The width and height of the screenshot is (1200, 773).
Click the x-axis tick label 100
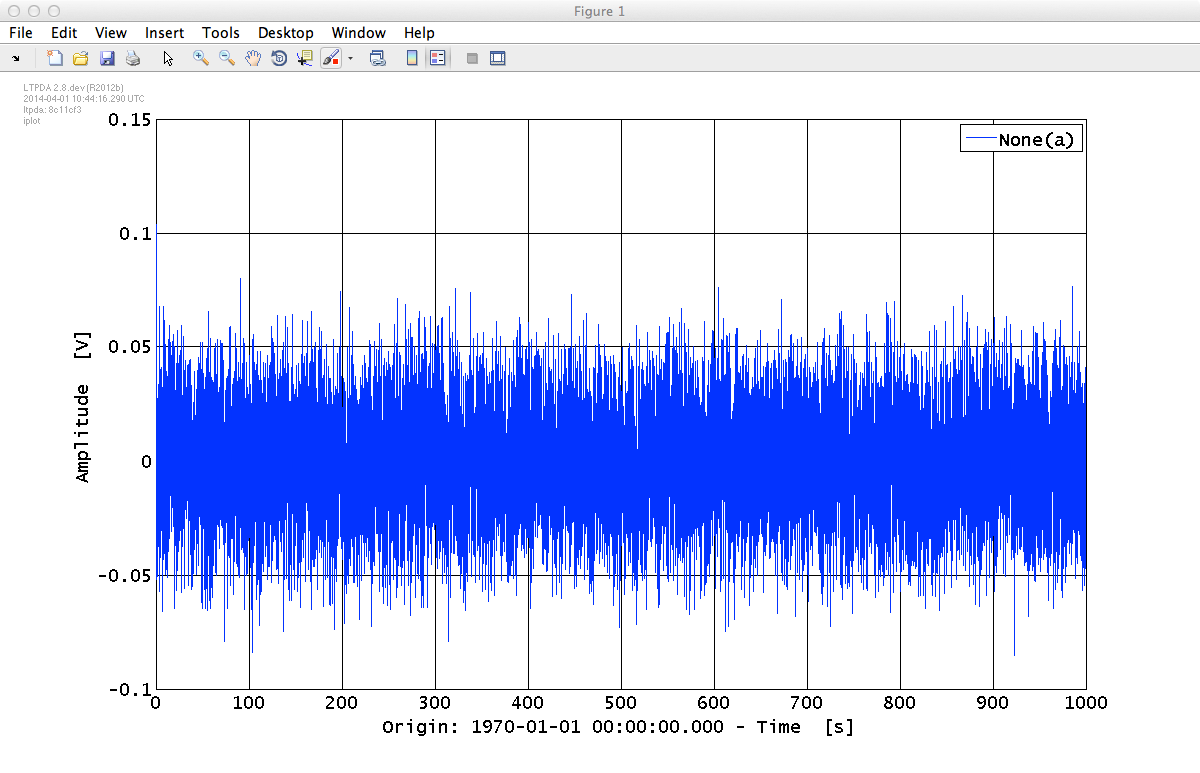pos(248,703)
